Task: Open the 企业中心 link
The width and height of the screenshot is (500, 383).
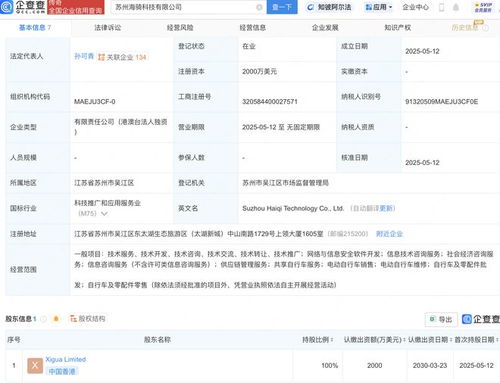Action: pyautogui.click(x=415, y=7)
